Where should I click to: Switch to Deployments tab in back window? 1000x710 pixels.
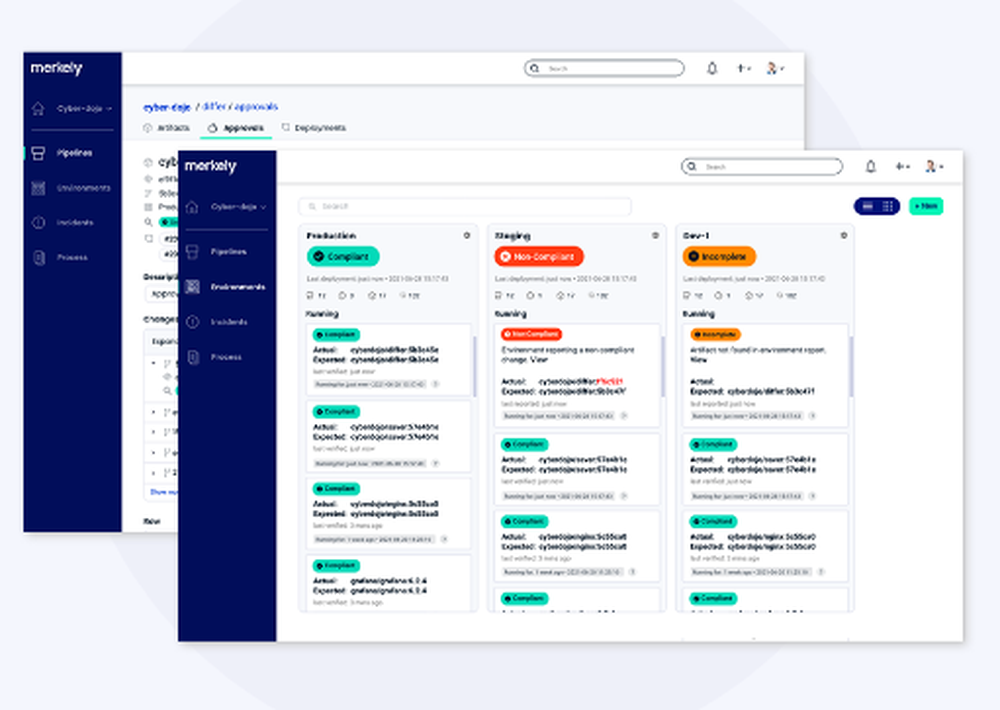pyautogui.click(x=314, y=128)
